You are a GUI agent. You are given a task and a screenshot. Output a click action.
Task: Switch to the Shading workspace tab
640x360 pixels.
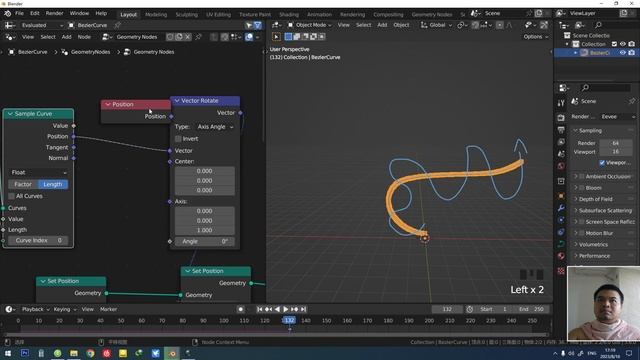289,14
